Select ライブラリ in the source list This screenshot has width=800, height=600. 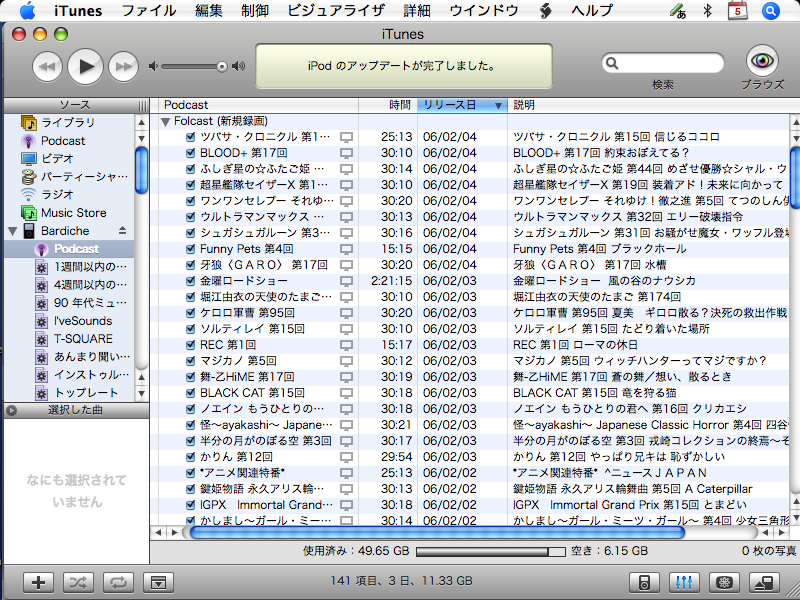[68, 122]
